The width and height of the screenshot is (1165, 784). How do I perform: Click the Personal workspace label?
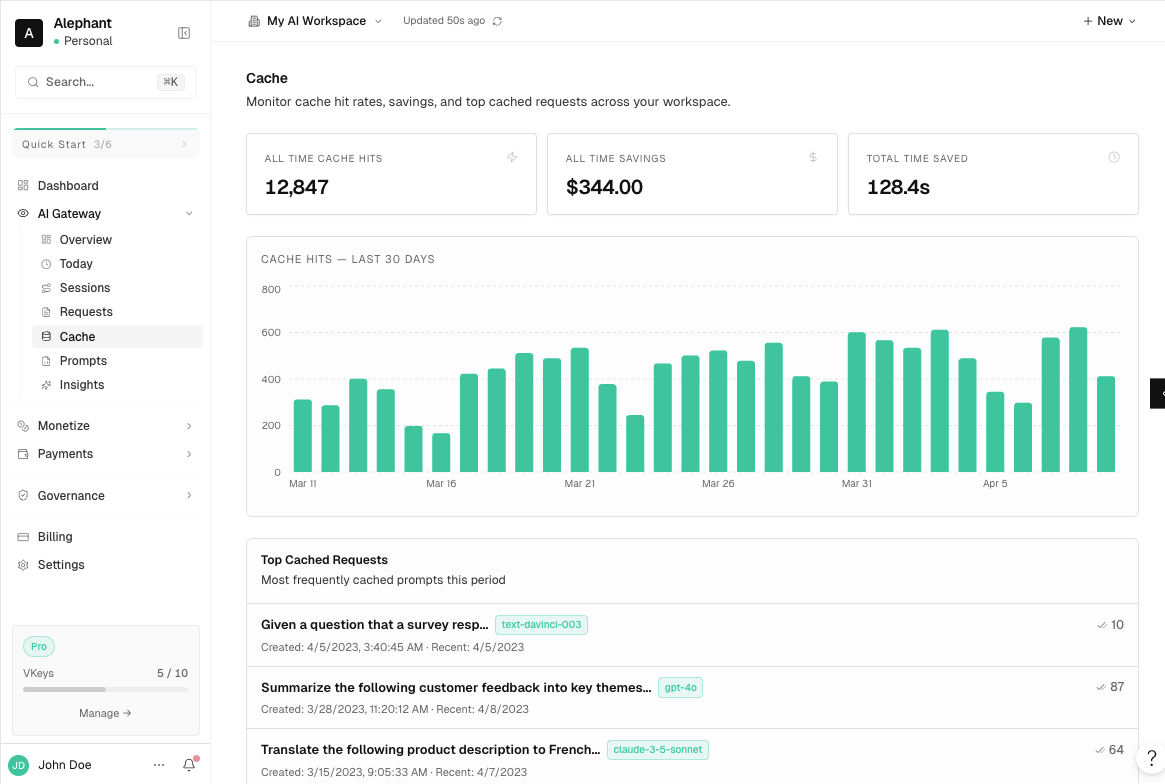click(x=88, y=41)
